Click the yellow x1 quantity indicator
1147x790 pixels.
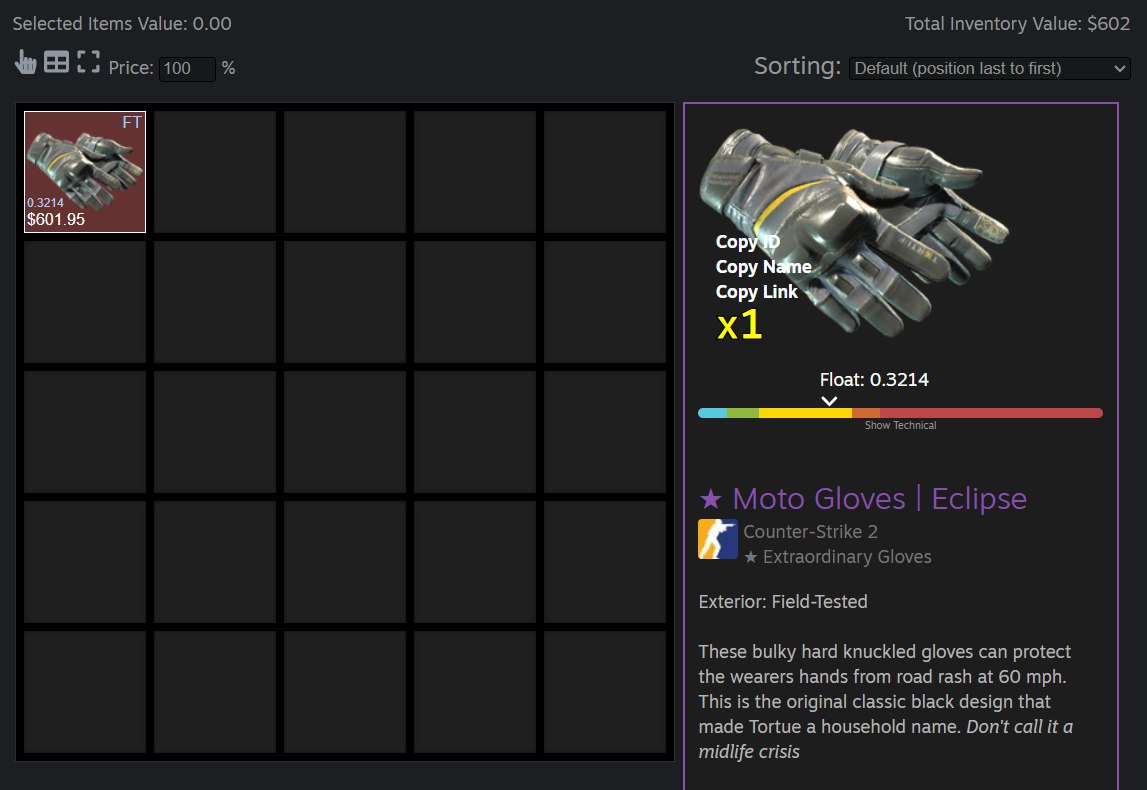[x=740, y=326]
